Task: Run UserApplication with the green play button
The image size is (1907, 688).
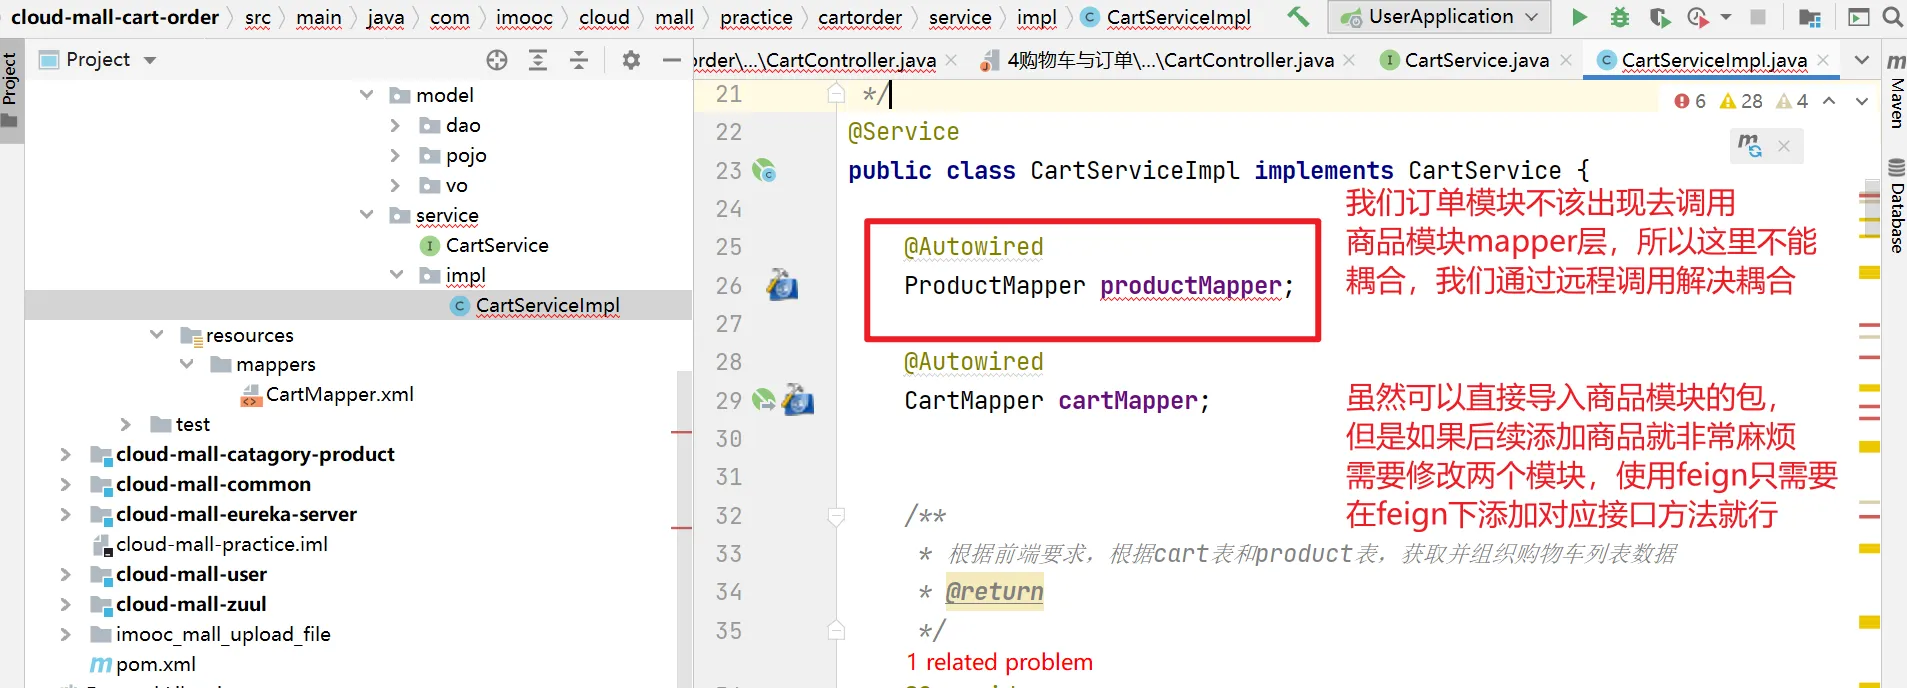Action: pyautogui.click(x=1579, y=17)
